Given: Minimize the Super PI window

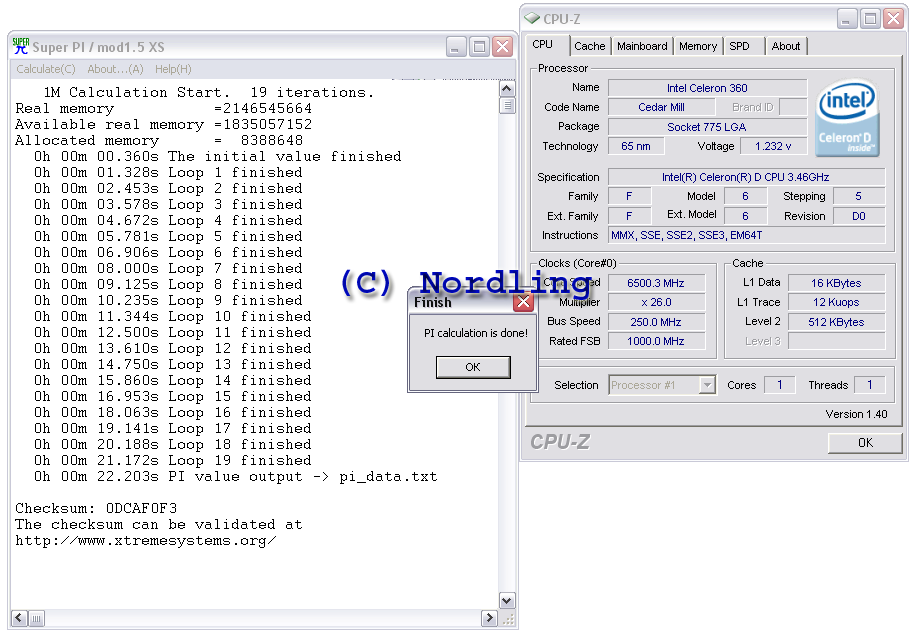Looking at the screenshot, I should click(x=456, y=47).
